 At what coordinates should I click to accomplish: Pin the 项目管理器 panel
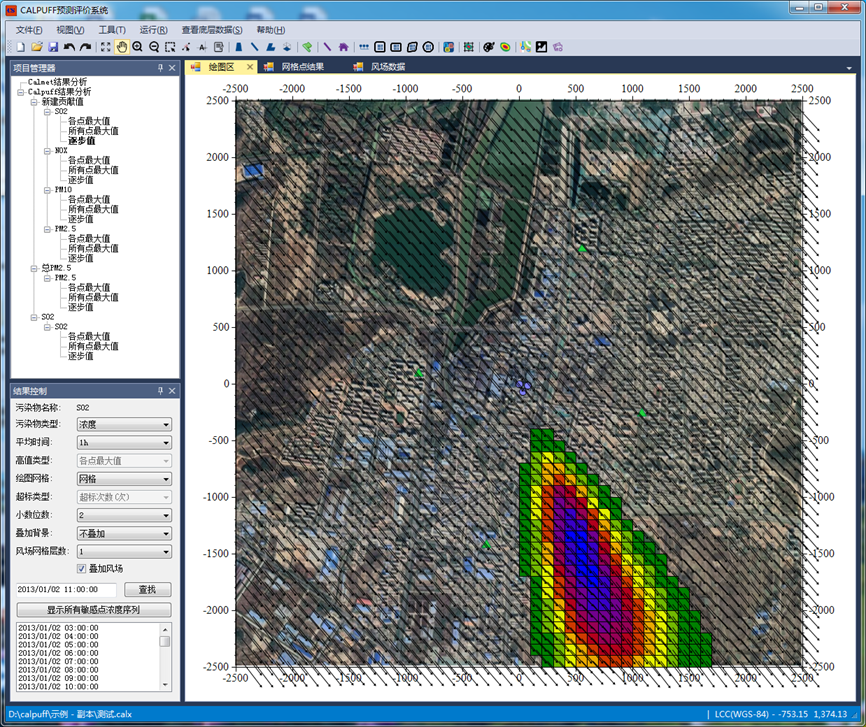pos(160,68)
